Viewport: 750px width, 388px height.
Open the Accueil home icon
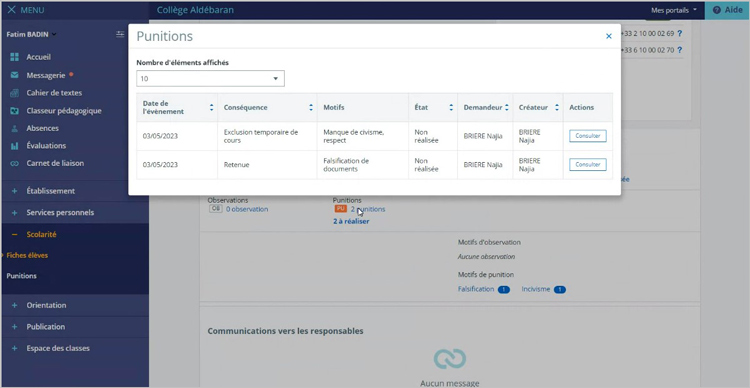point(14,57)
